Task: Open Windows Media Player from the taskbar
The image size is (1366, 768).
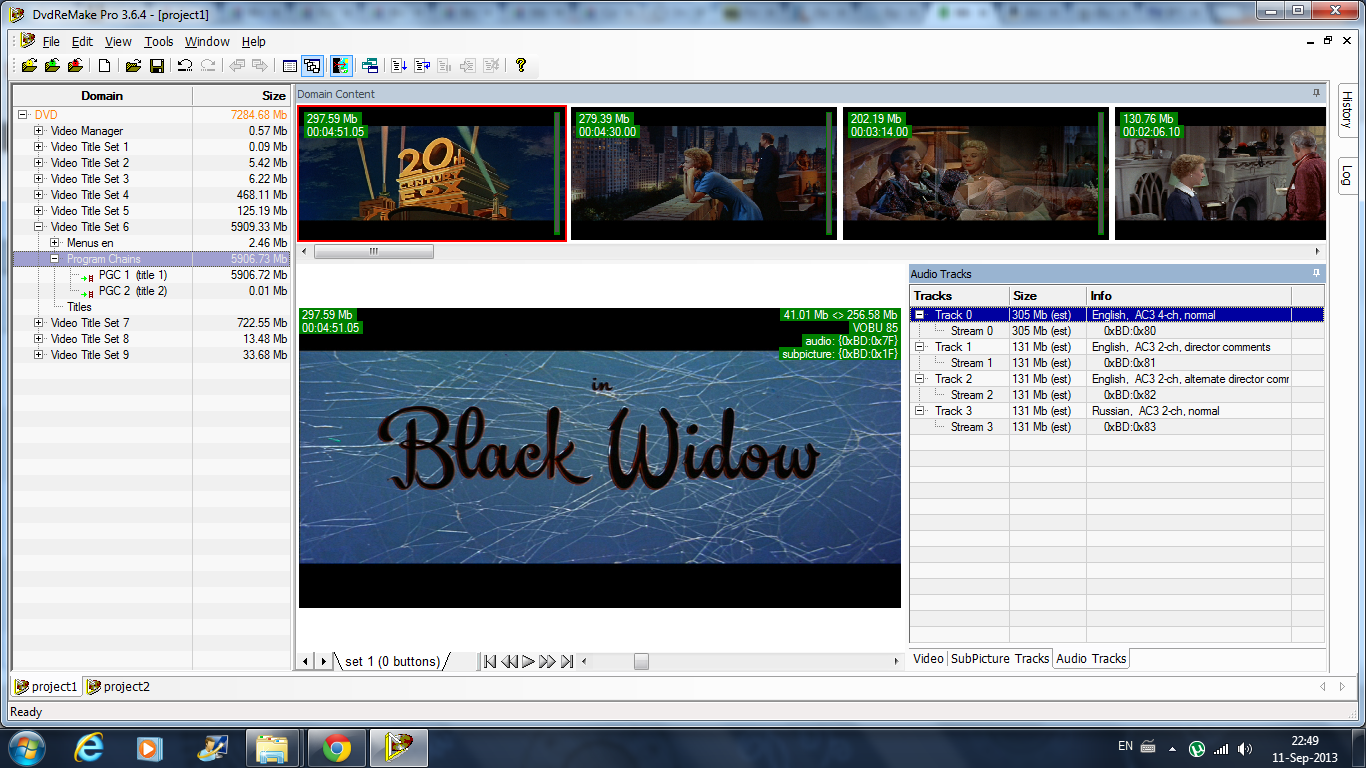Action: click(149, 747)
